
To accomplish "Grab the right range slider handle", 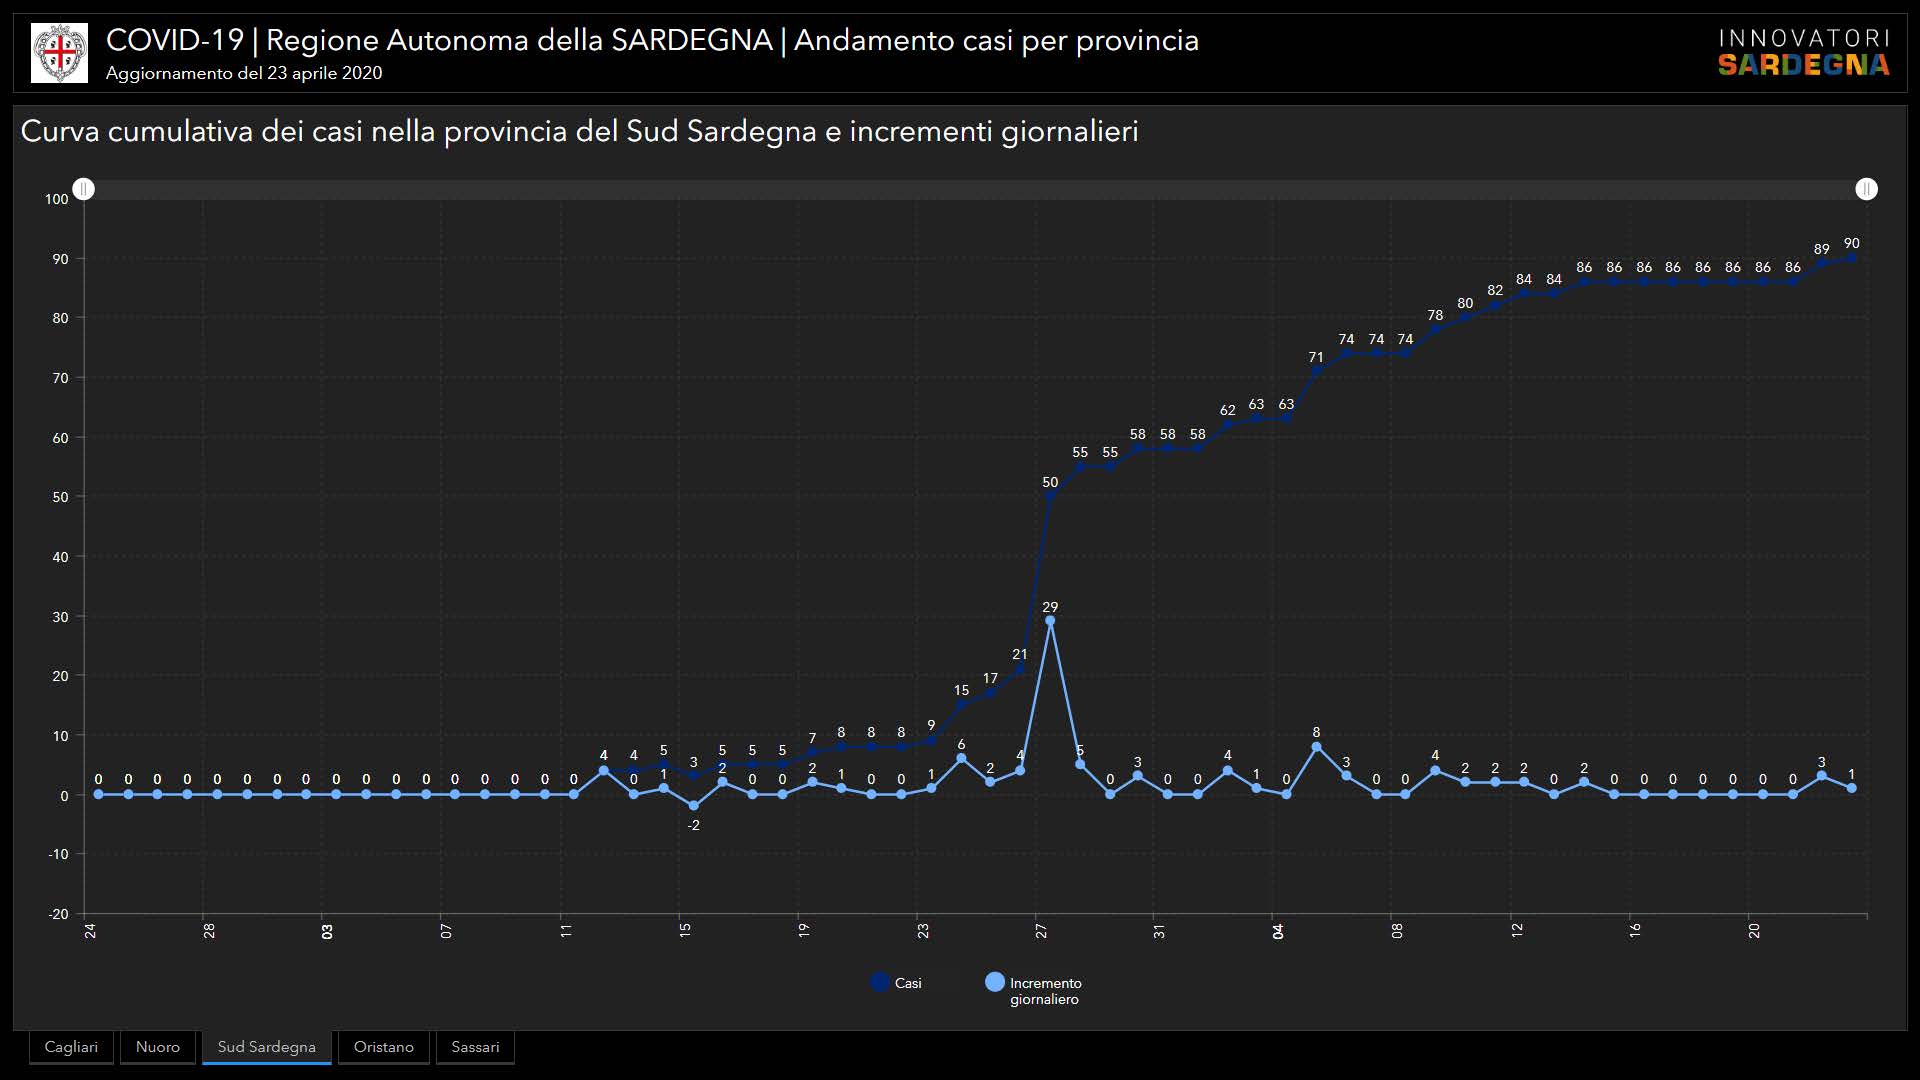I will coord(1866,189).
